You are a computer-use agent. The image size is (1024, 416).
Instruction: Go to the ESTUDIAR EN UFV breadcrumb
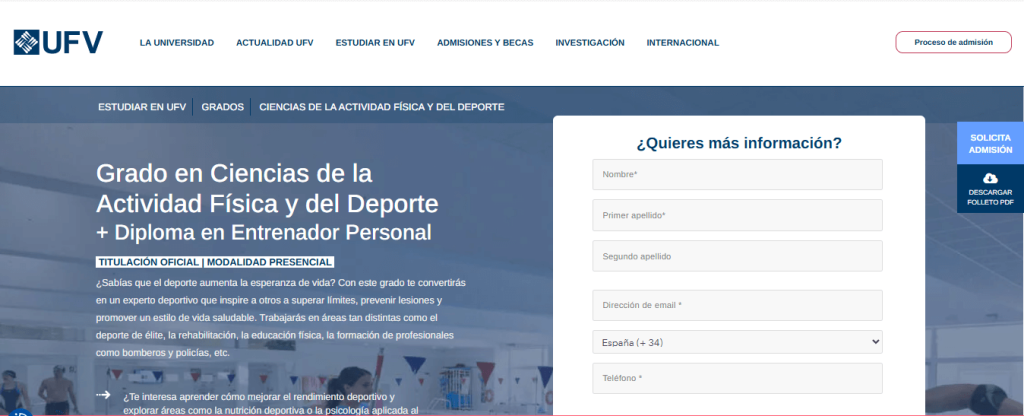(x=142, y=107)
